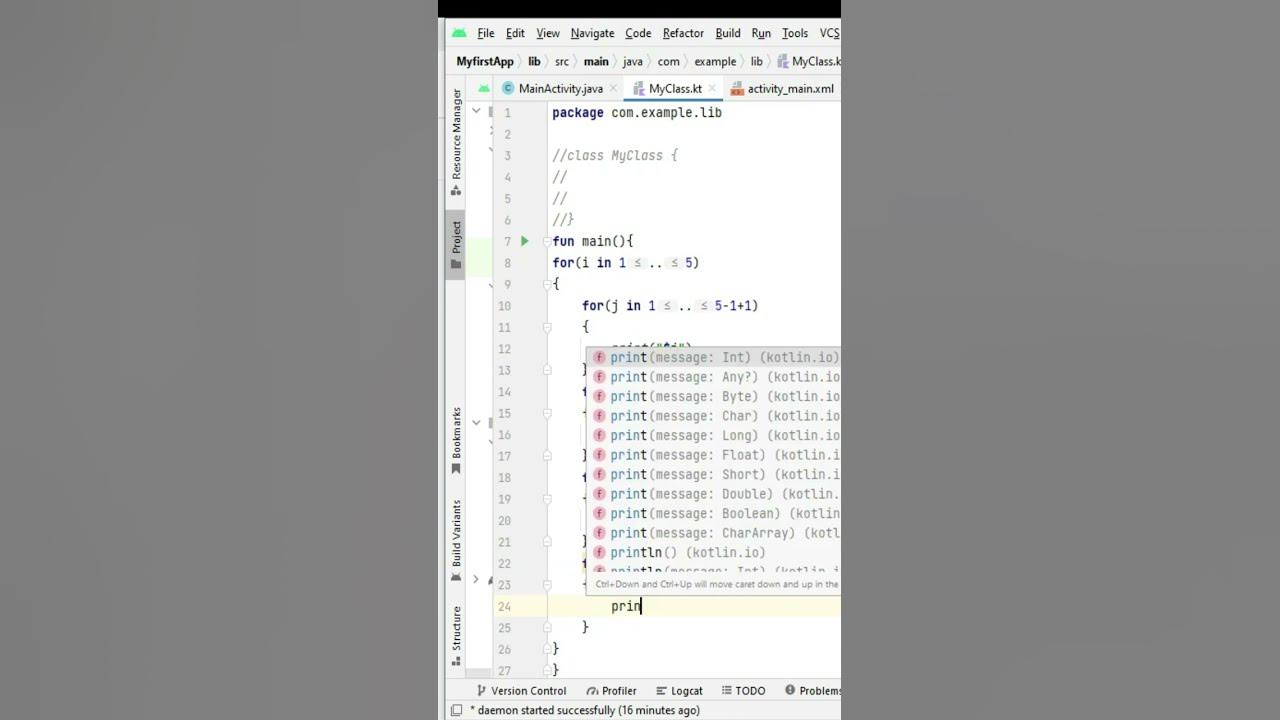Click 'java' in the navigation breadcrumb

coord(633,61)
